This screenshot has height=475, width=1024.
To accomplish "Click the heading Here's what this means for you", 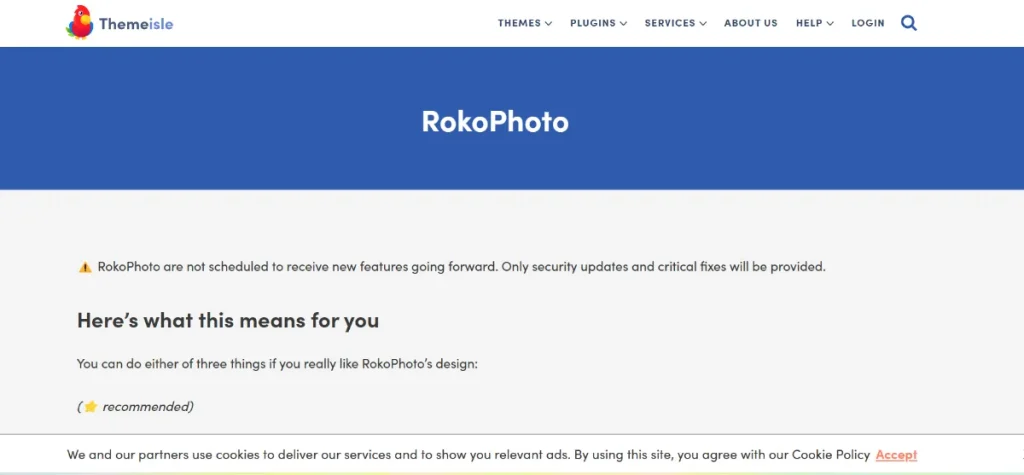I will [228, 321].
